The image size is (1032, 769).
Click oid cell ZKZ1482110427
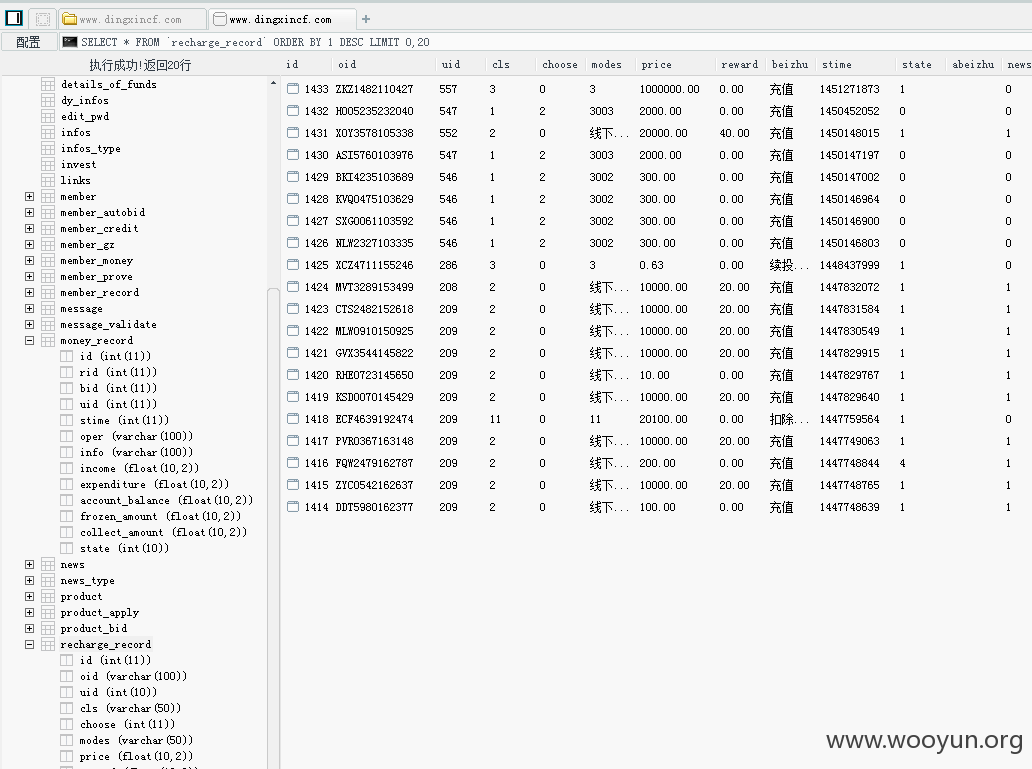(374, 89)
